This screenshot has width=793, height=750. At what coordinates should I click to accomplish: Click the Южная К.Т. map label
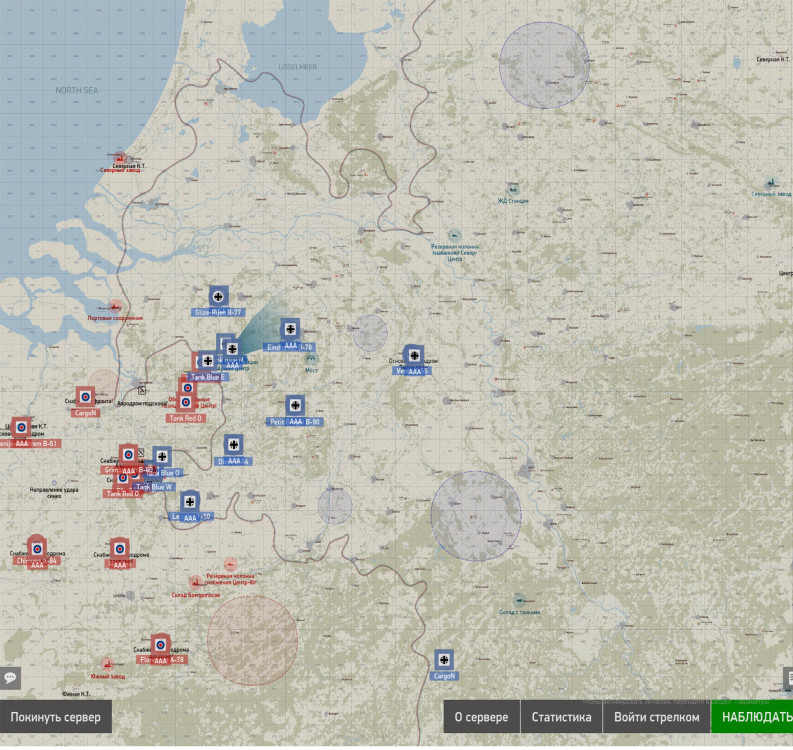tap(76, 694)
